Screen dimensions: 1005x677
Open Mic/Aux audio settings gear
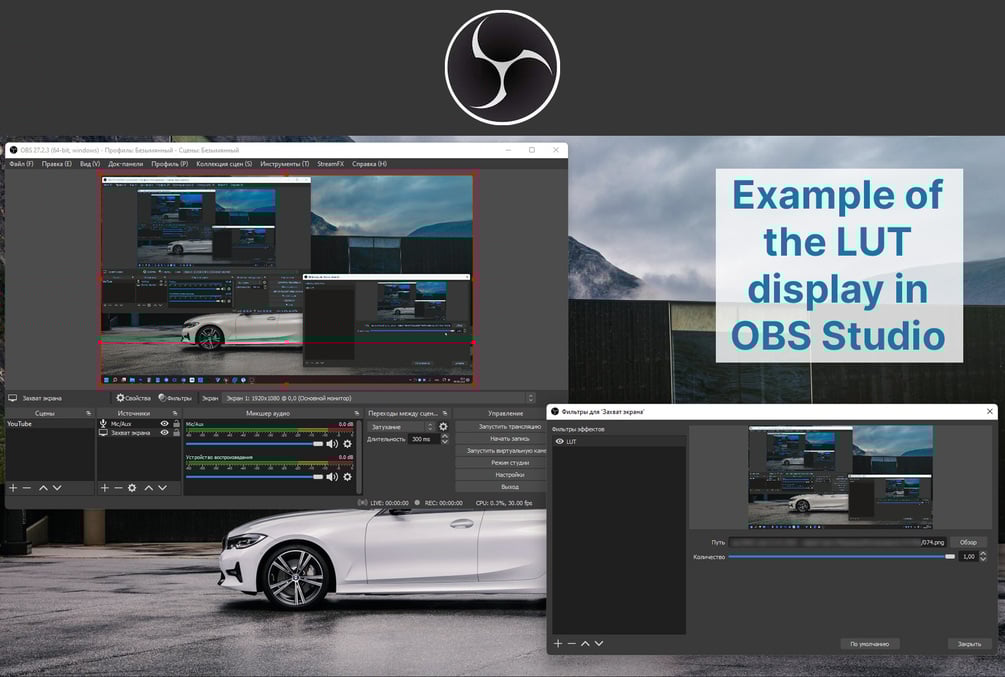(x=347, y=444)
